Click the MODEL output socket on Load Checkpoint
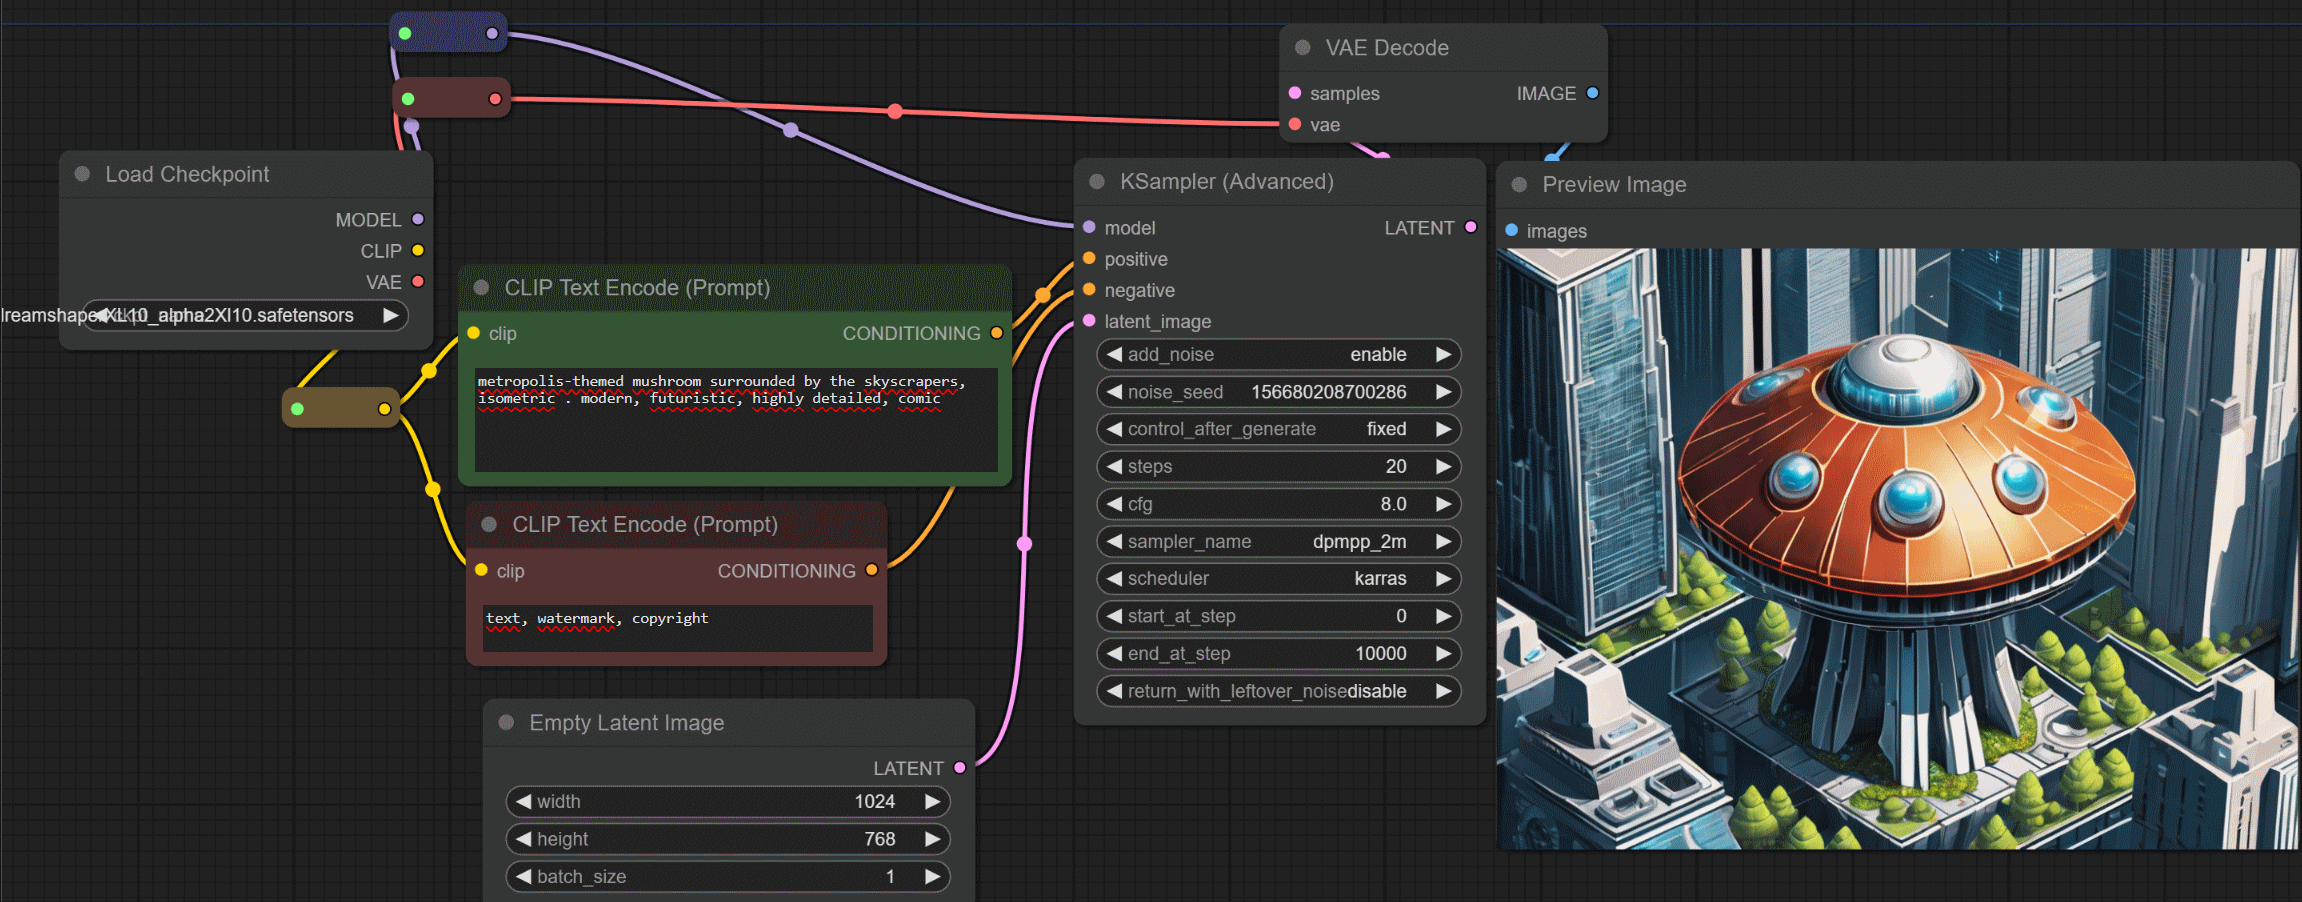This screenshot has width=2302, height=902. click(x=418, y=220)
